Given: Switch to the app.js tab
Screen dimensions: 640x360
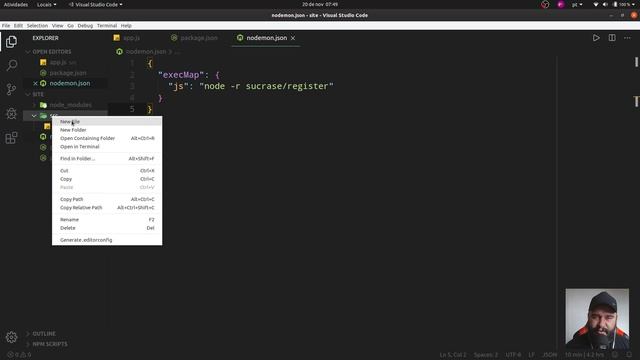Looking at the screenshot, I should 127,38.
